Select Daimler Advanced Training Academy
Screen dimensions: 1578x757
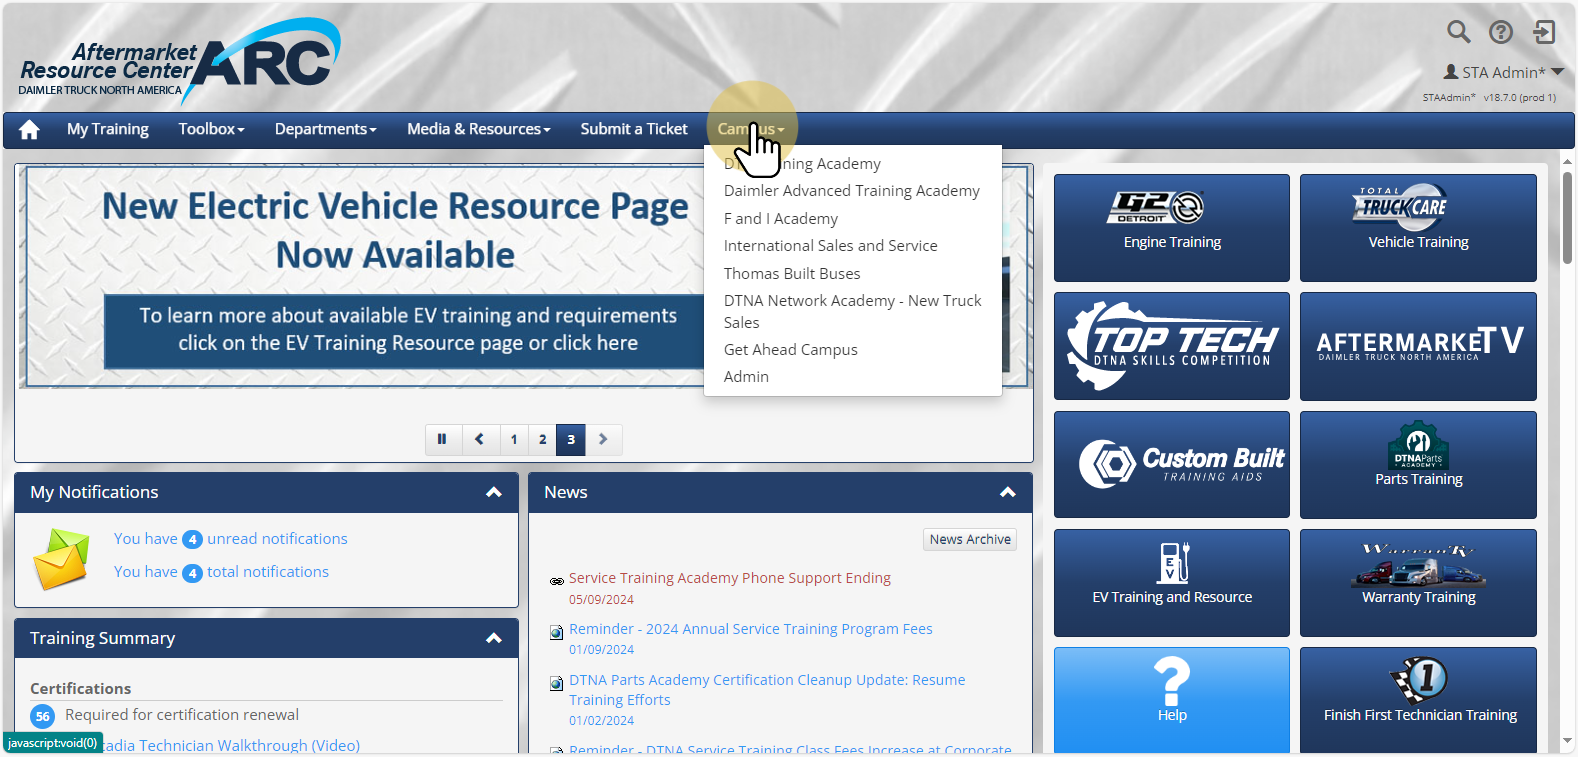852,191
